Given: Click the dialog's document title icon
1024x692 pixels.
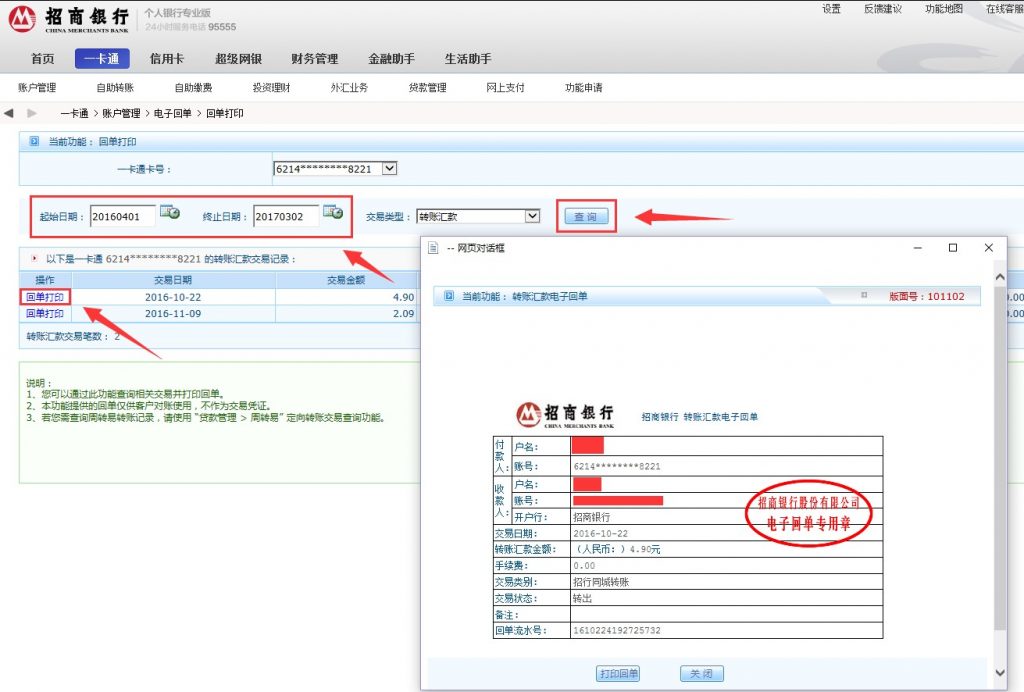Looking at the screenshot, I should click(432, 248).
